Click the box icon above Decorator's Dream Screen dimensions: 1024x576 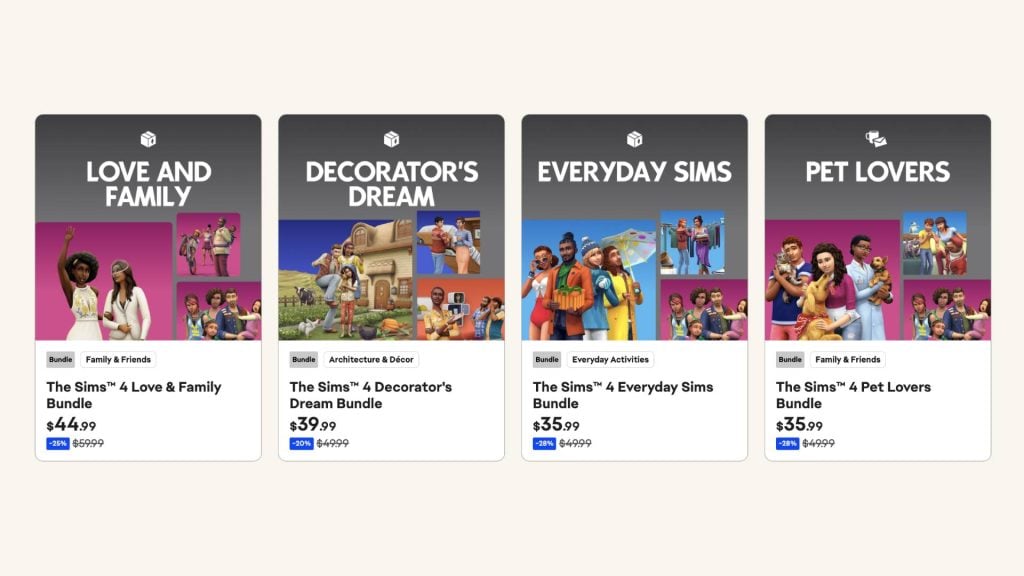391,139
